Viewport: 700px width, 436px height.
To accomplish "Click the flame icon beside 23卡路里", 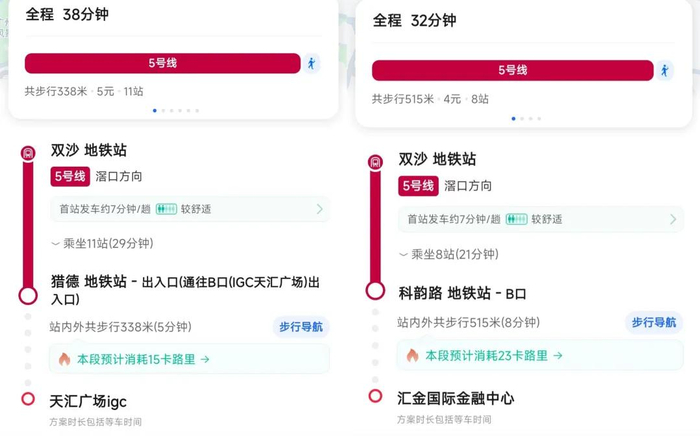I will click(412, 355).
